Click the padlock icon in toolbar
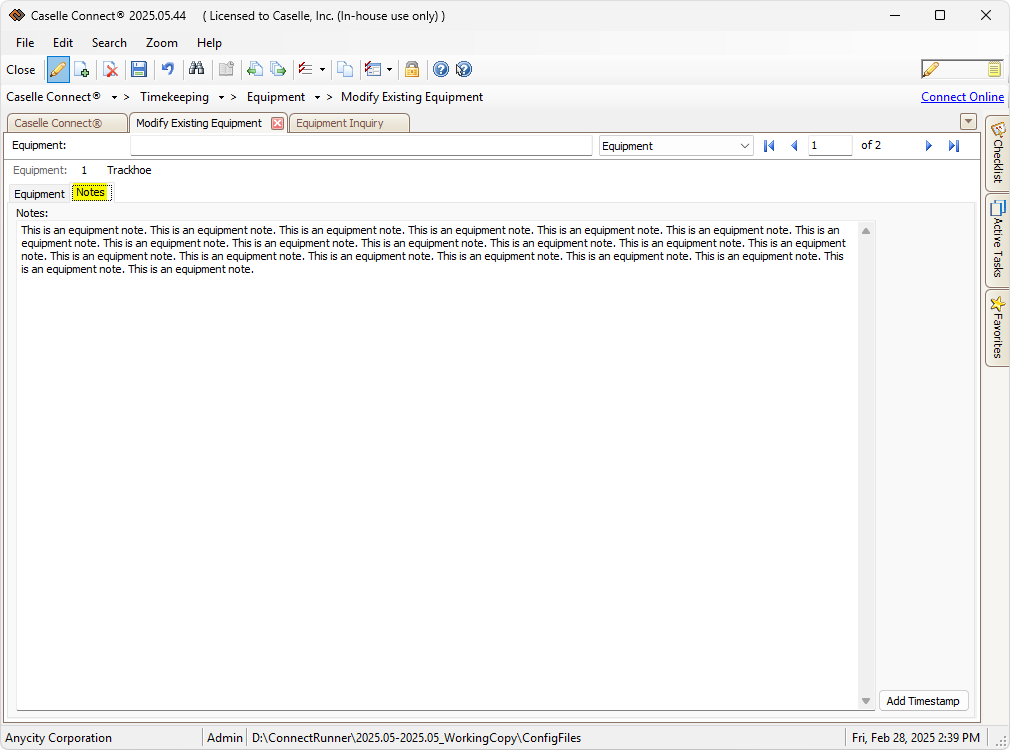The height and width of the screenshot is (750, 1010). [x=411, y=70]
